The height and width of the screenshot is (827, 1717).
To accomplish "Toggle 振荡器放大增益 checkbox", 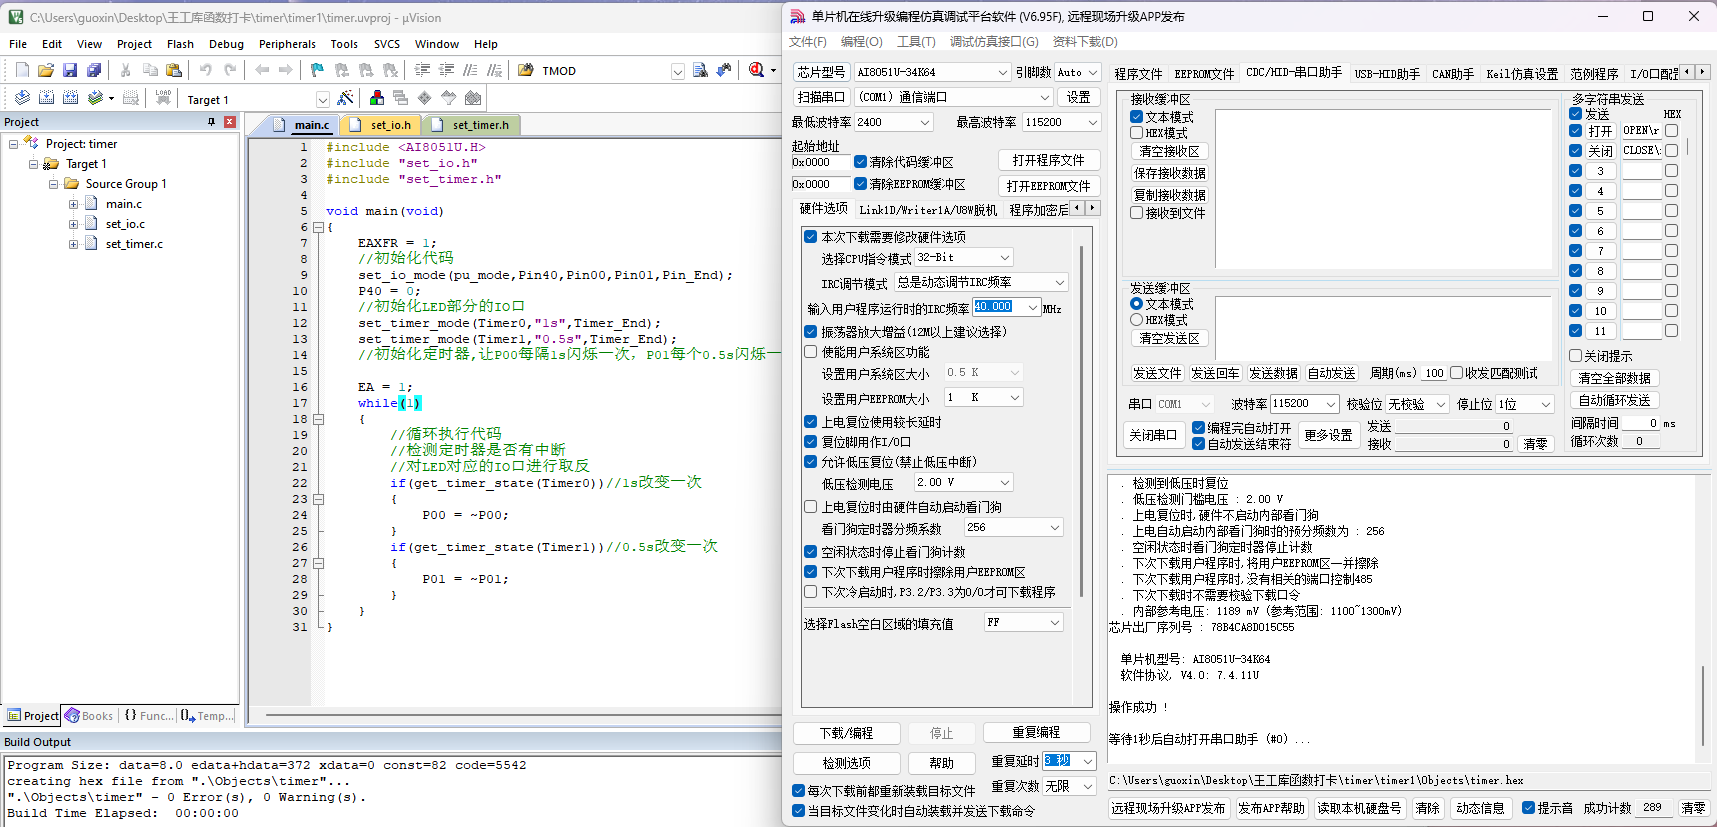I will click(x=811, y=331).
